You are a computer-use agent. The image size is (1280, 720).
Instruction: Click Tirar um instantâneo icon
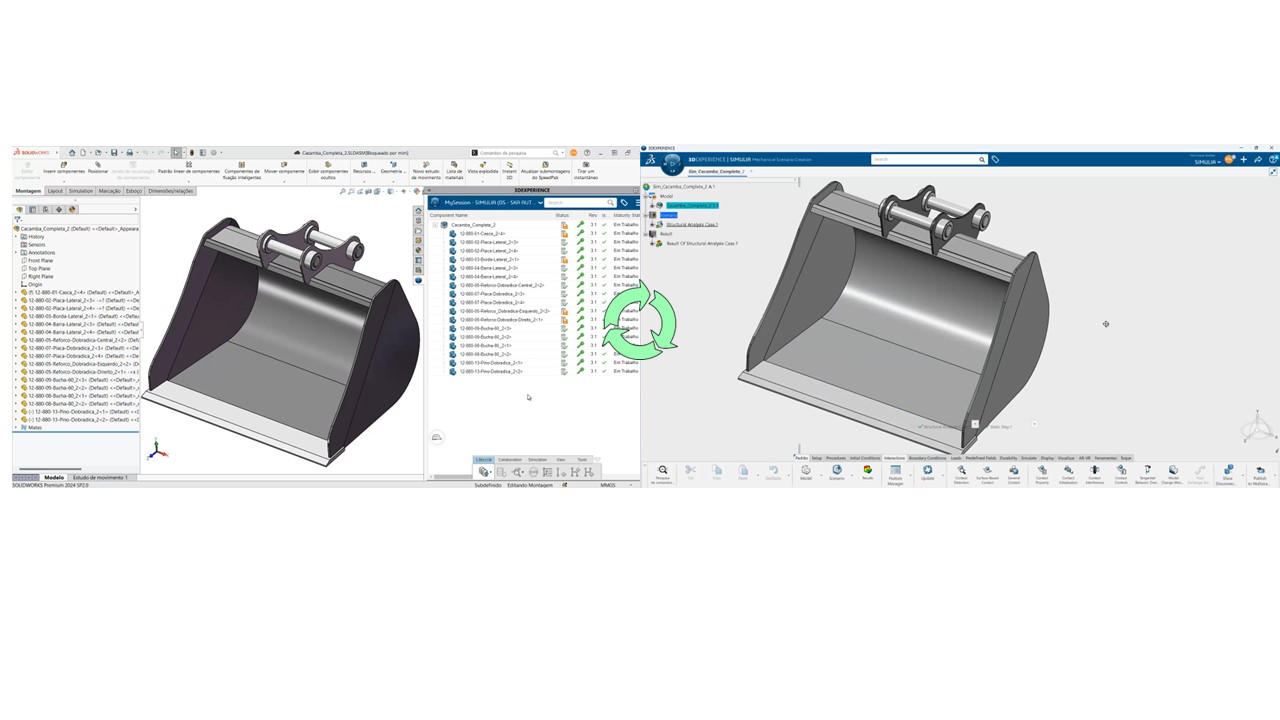click(x=586, y=171)
